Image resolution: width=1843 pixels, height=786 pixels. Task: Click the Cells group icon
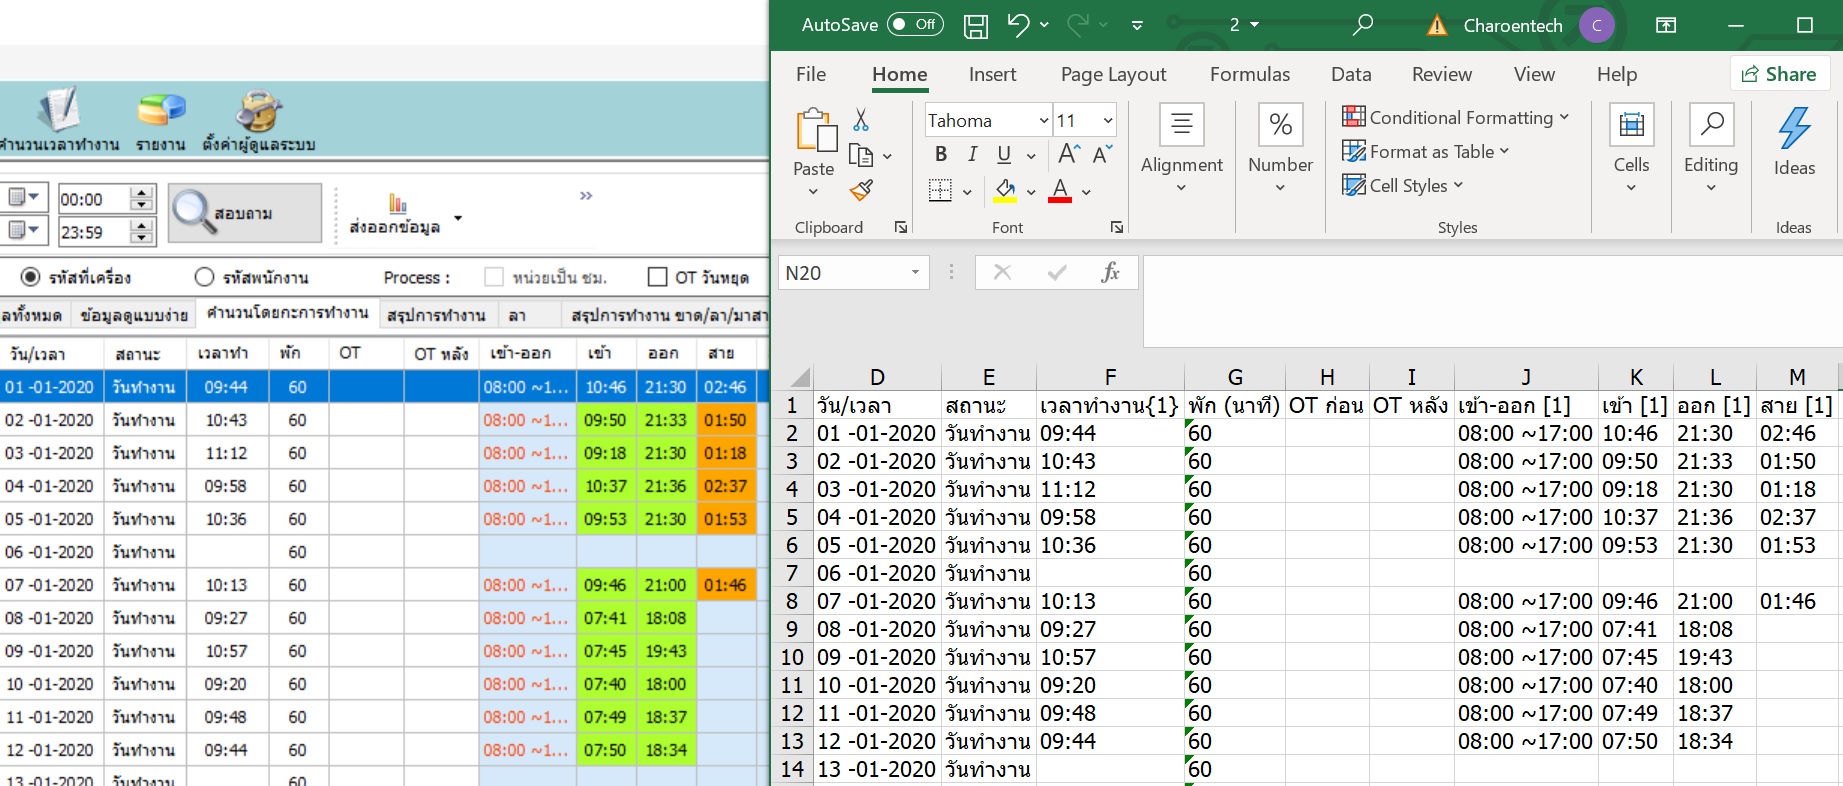(x=1631, y=124)
